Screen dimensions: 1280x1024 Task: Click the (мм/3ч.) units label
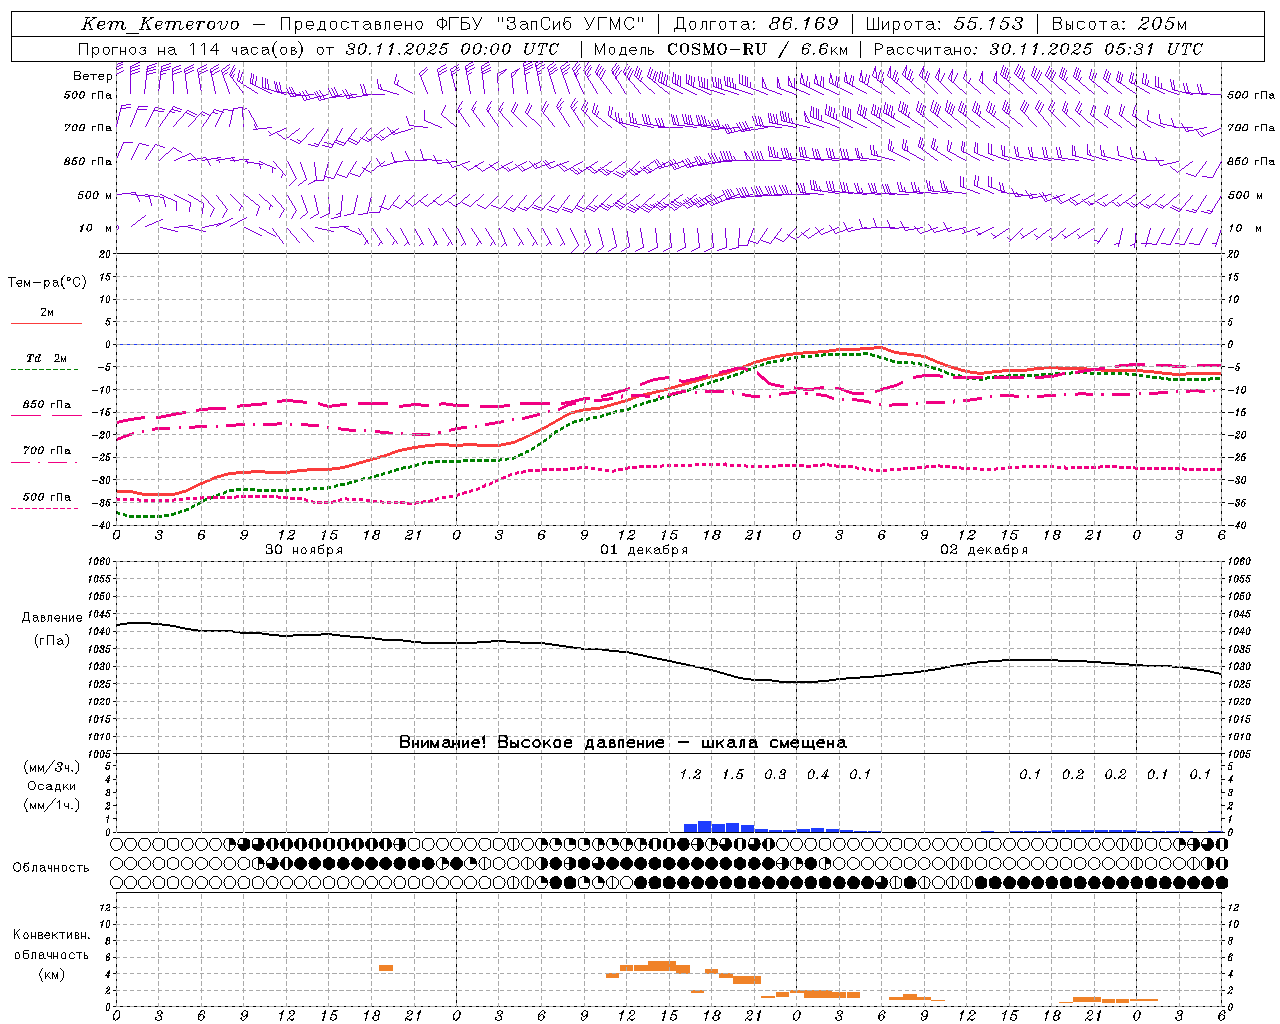[x=52, y=767]
